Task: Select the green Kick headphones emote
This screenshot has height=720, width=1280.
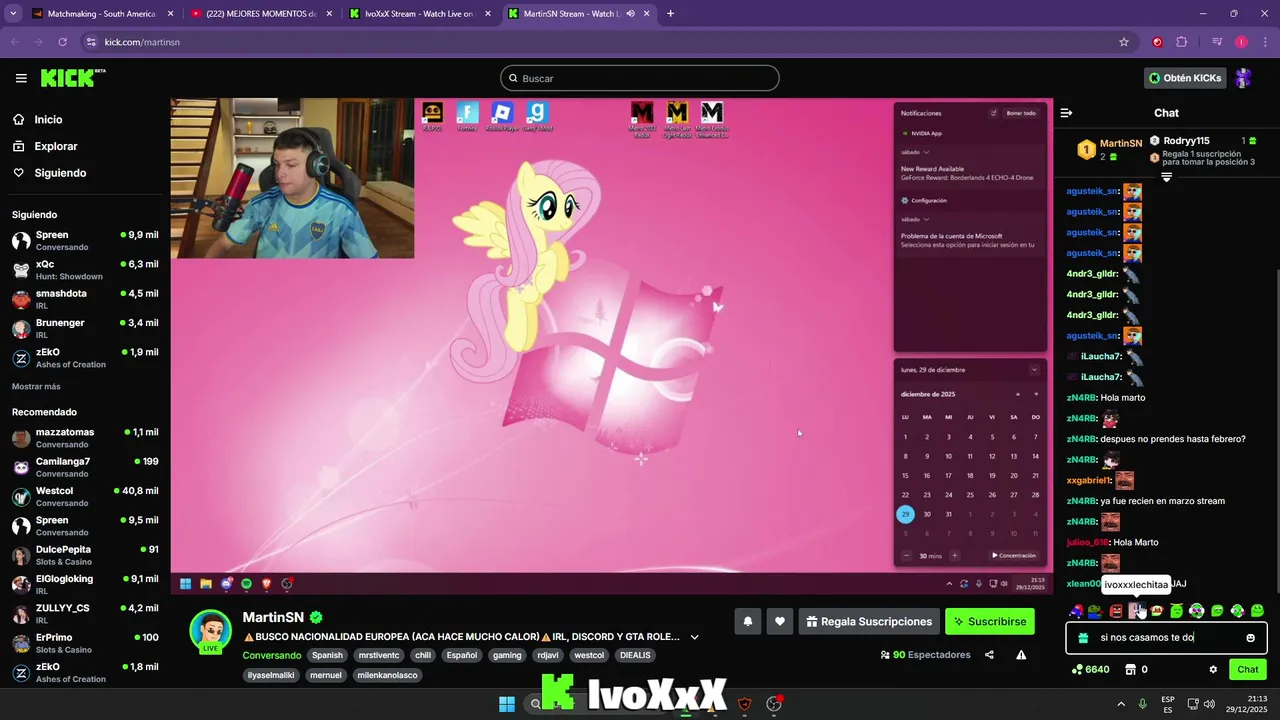Action: tap(1196, 610)
